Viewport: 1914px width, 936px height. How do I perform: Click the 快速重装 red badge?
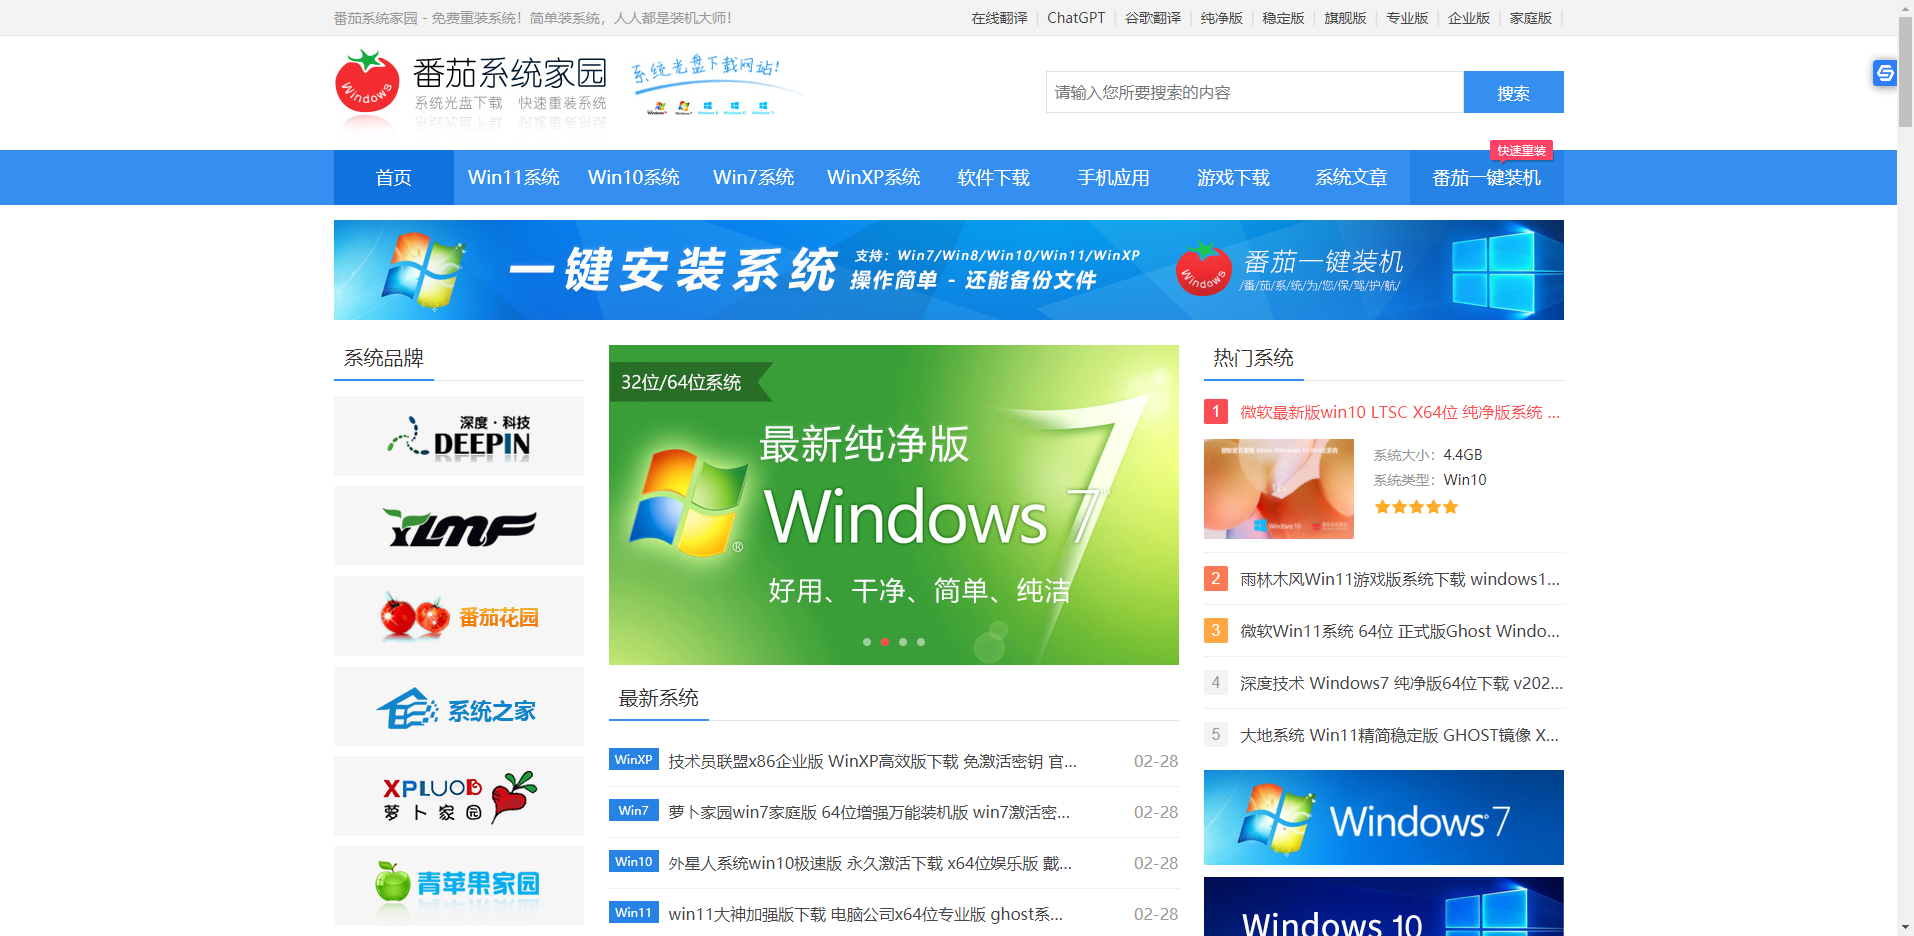click(1521, 151)
